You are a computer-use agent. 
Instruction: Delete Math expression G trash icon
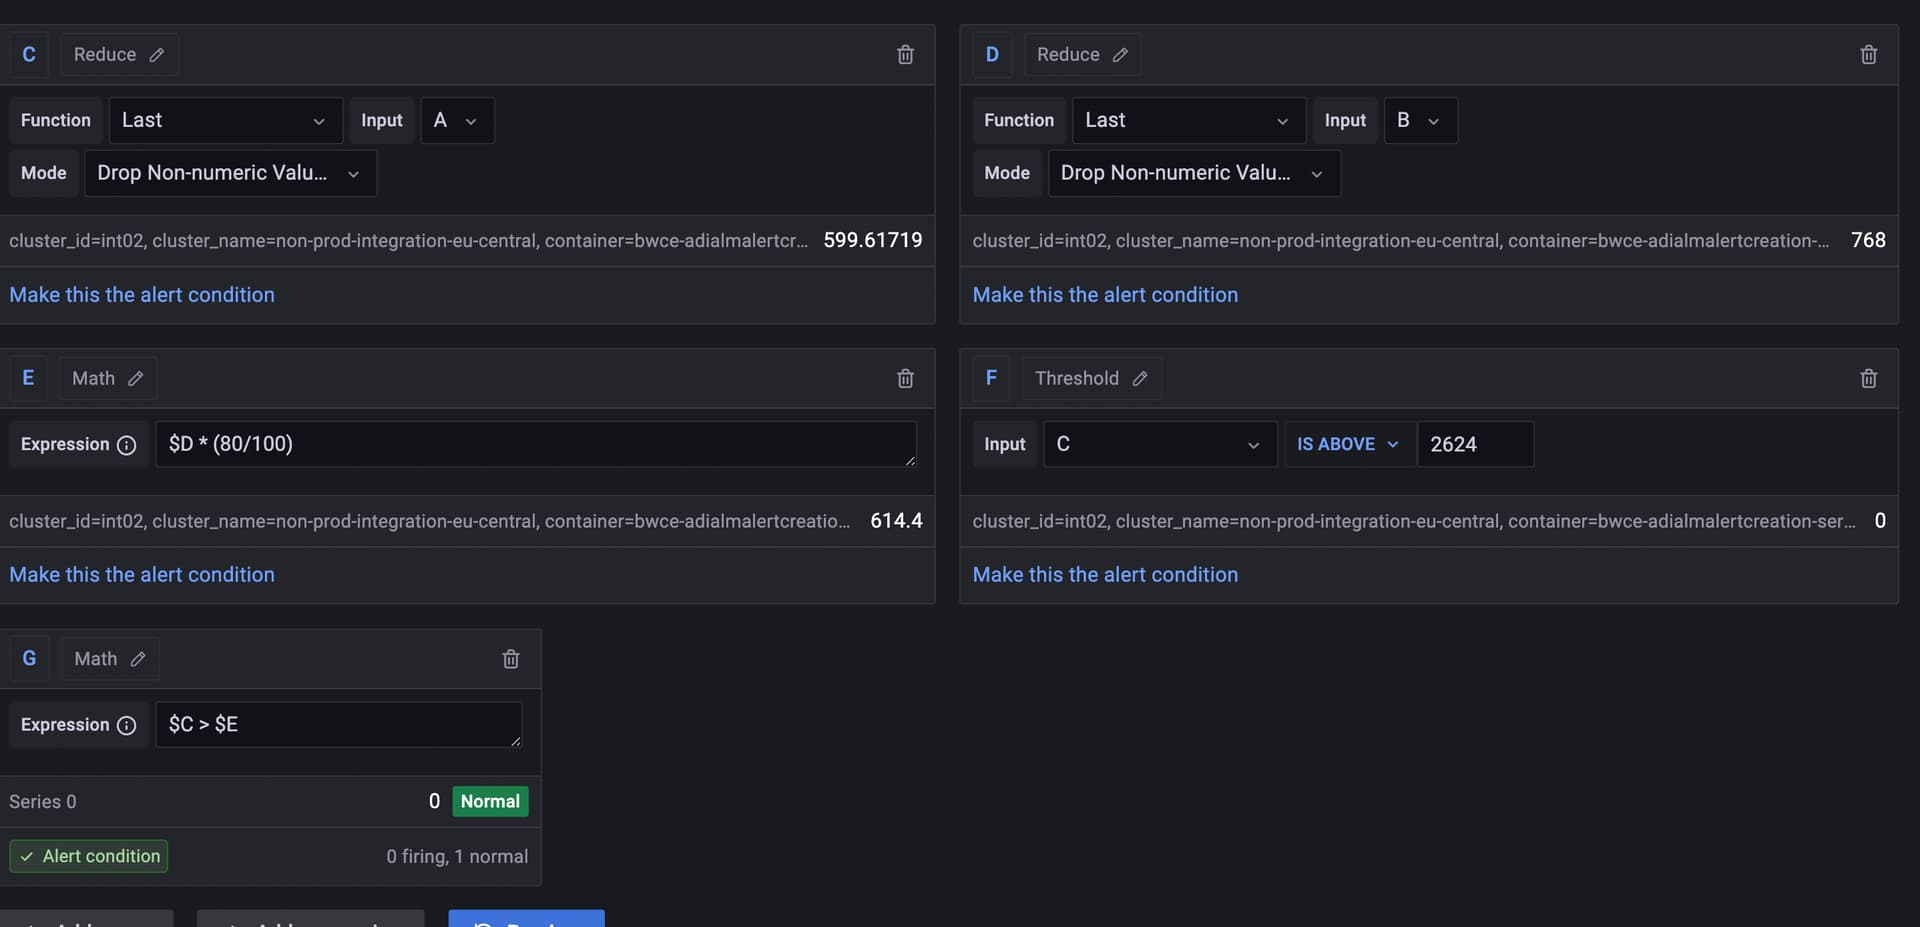(x=511, y=659)
